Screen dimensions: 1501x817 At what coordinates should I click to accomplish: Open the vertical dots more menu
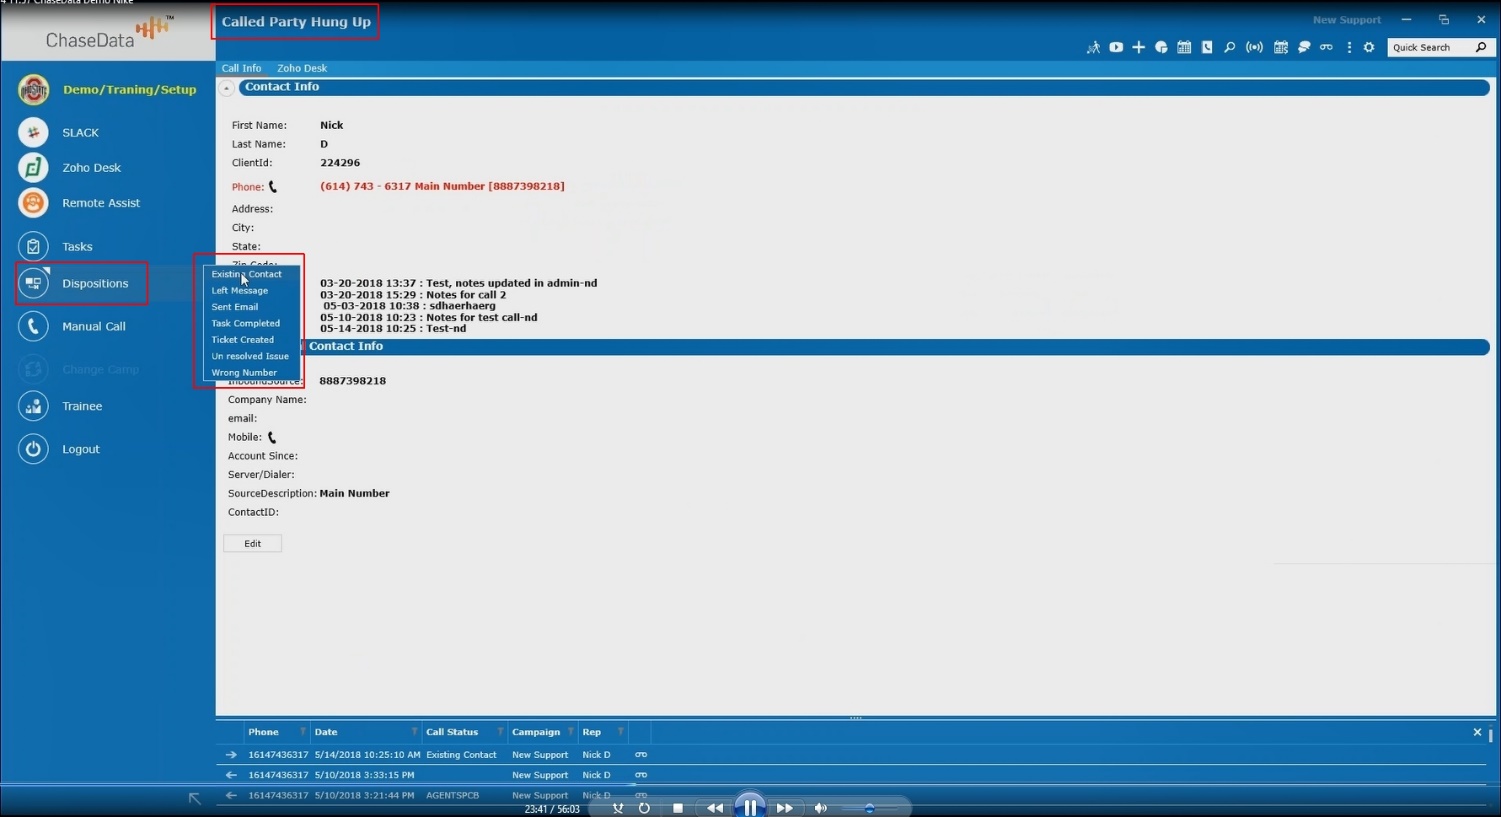[x=1349, y=47]
